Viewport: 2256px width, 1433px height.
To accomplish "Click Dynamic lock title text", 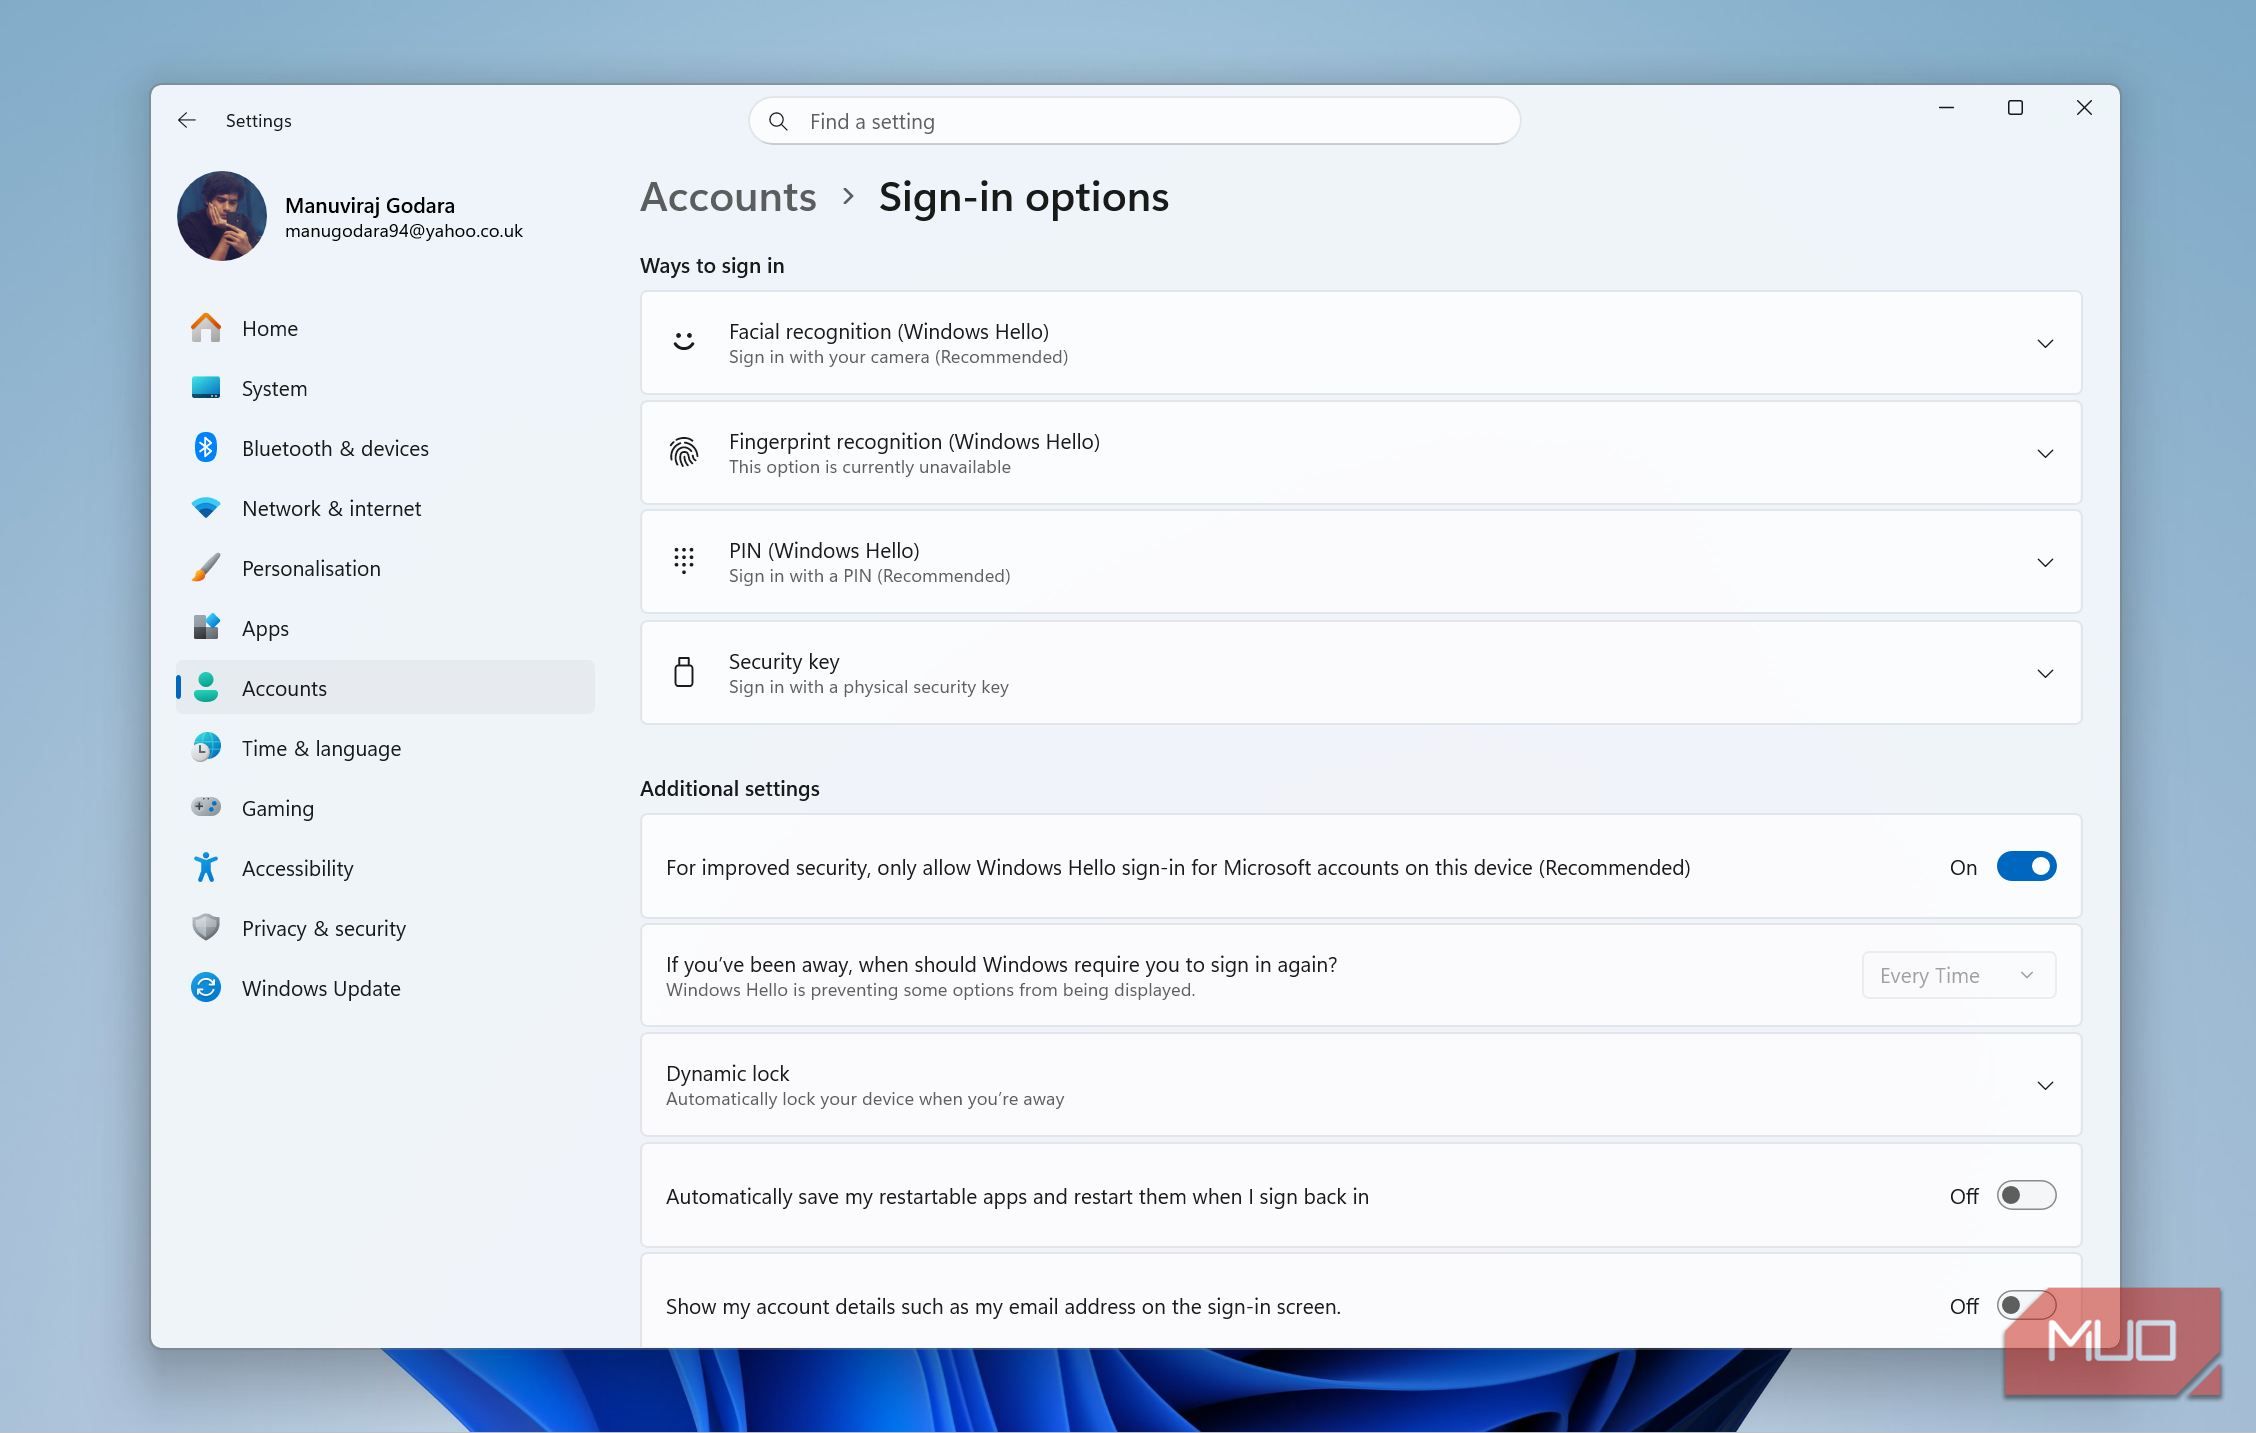I will [727, 1073].
